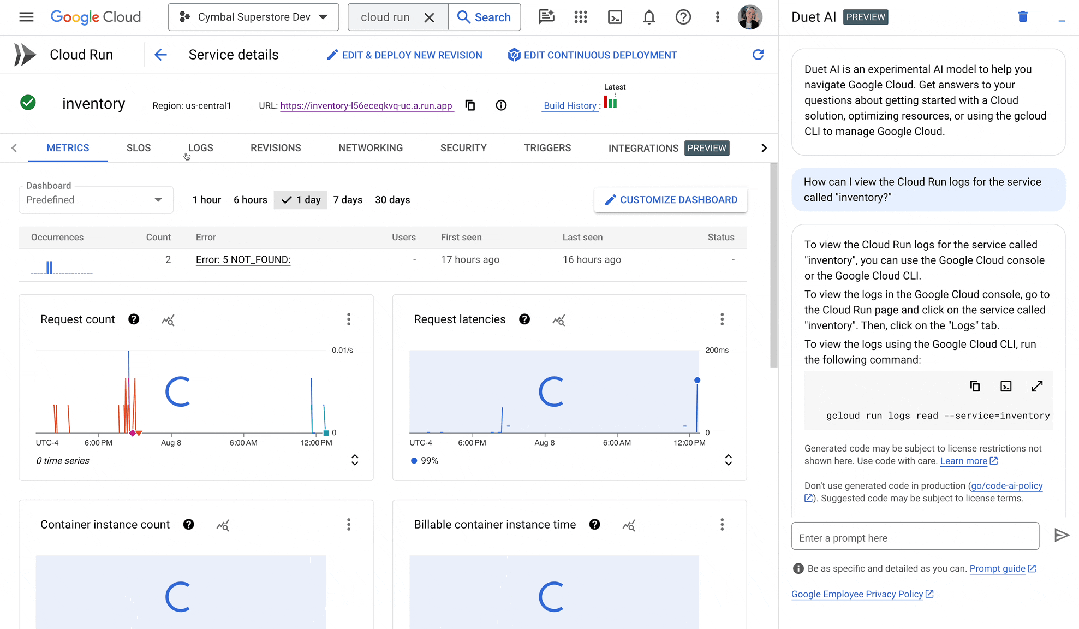Open the Dashboard Predefined dropdown
The width and height of the screenshot is (1079, 629).
(x=96, y=200)
